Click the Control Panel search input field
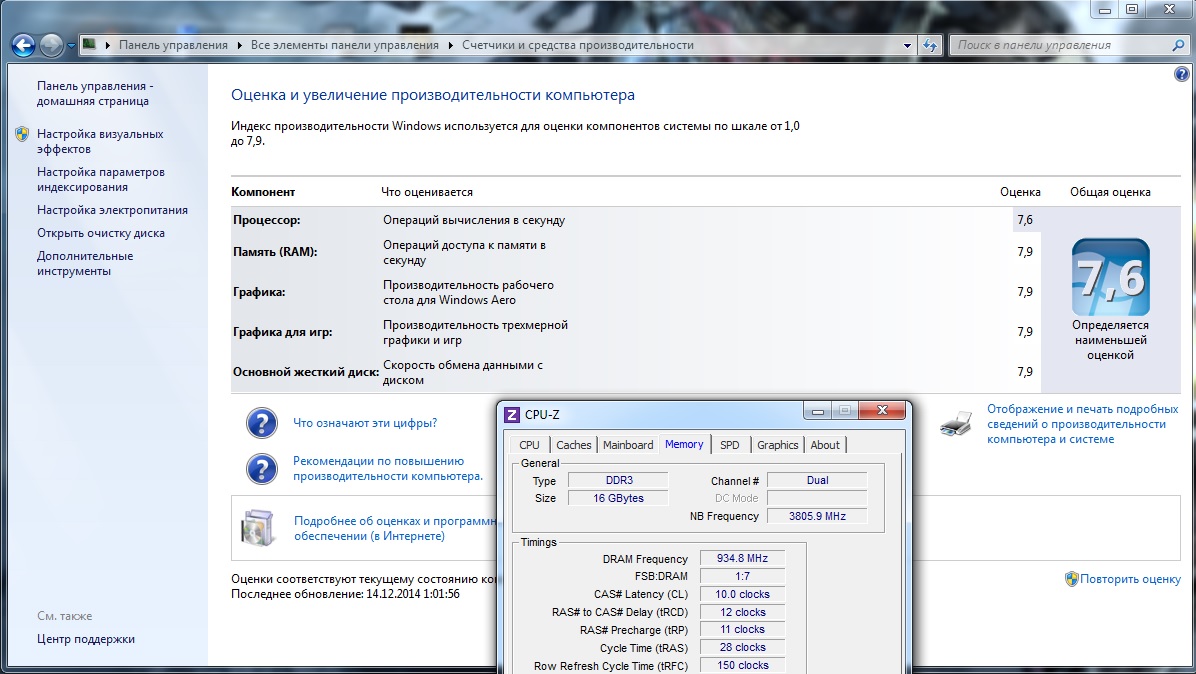The image size is (1196, 674). coord(1060,45)
